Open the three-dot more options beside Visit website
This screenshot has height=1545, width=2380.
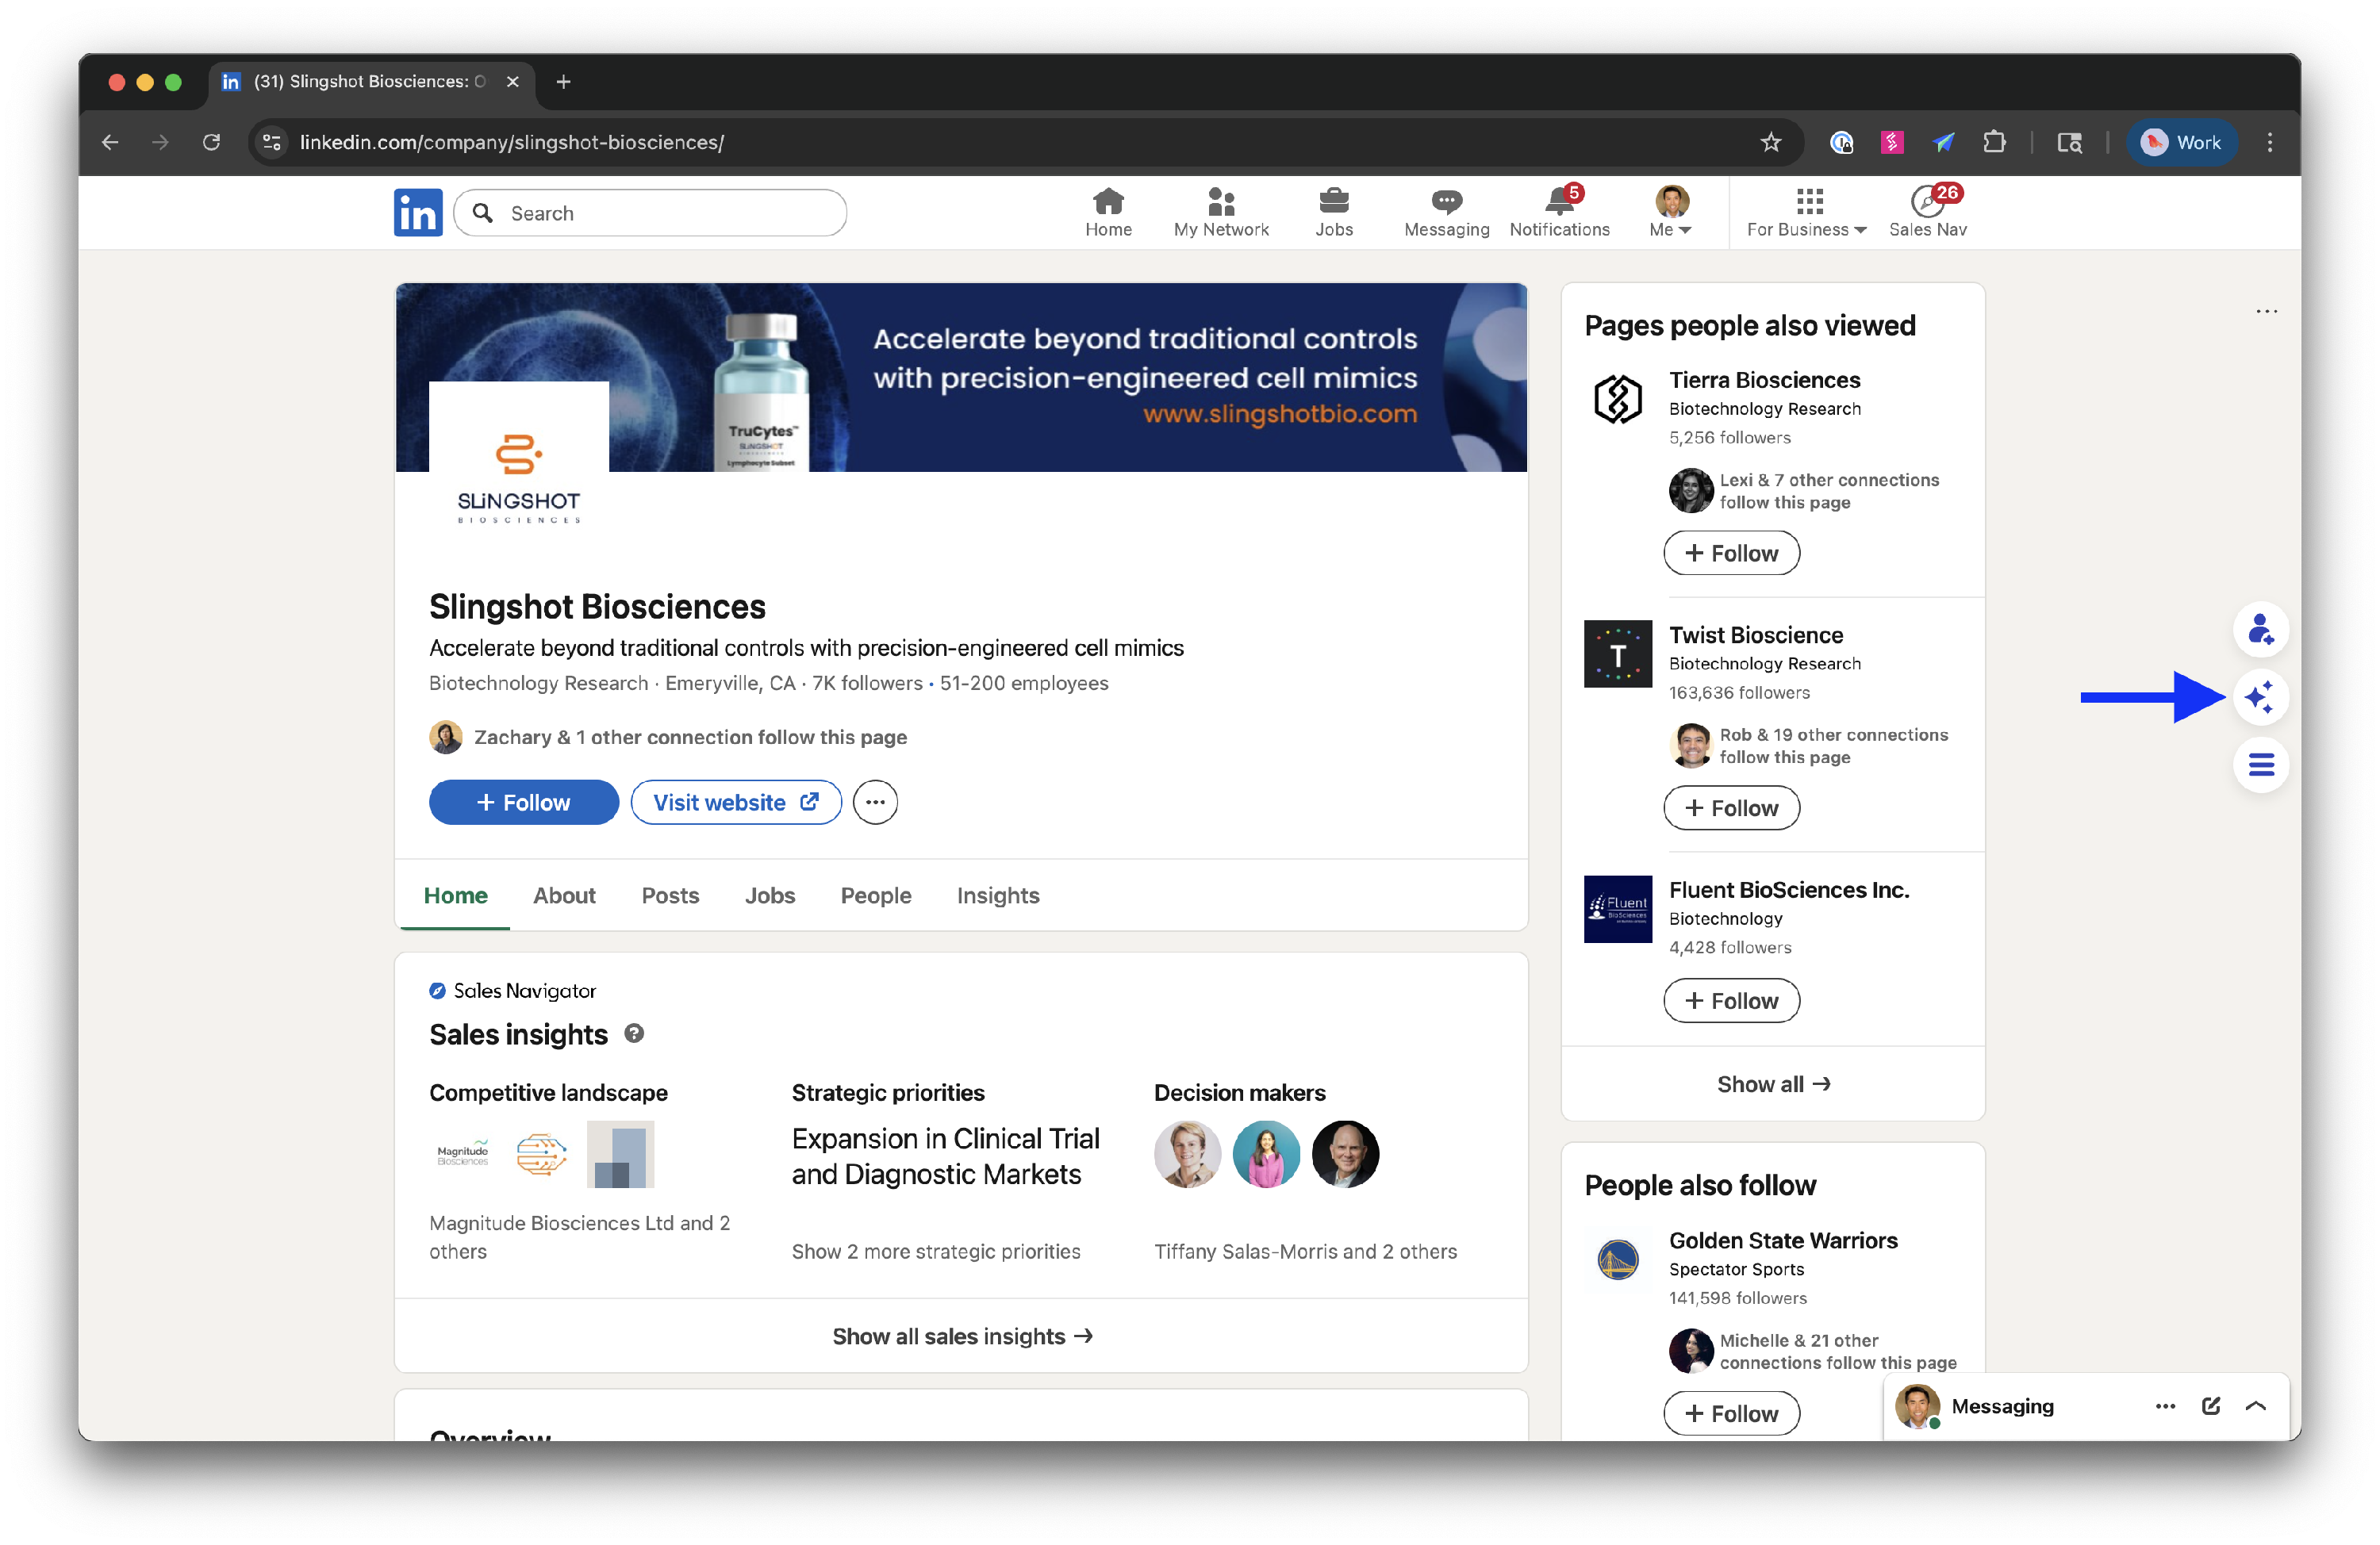coord(875,802)
